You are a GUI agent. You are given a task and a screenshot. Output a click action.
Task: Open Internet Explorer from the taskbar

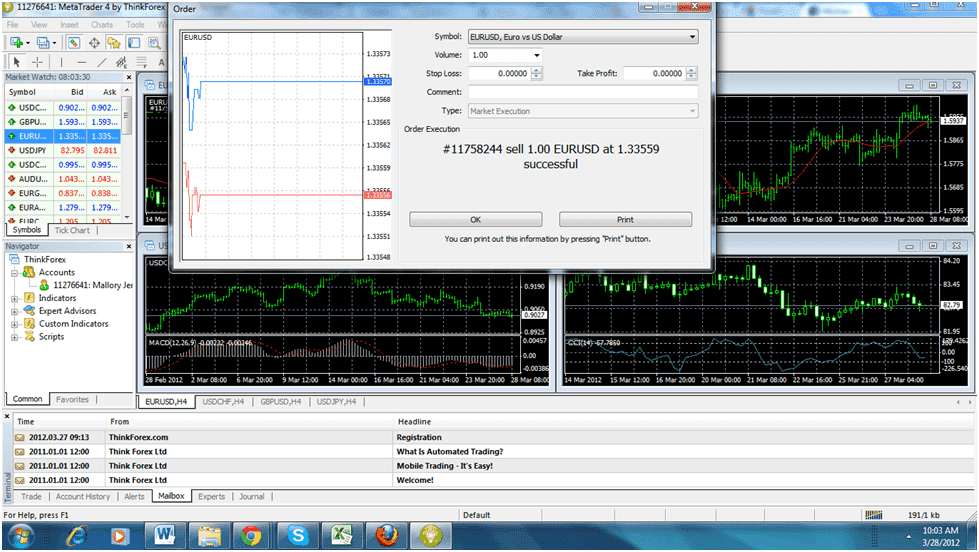[76, 536]
